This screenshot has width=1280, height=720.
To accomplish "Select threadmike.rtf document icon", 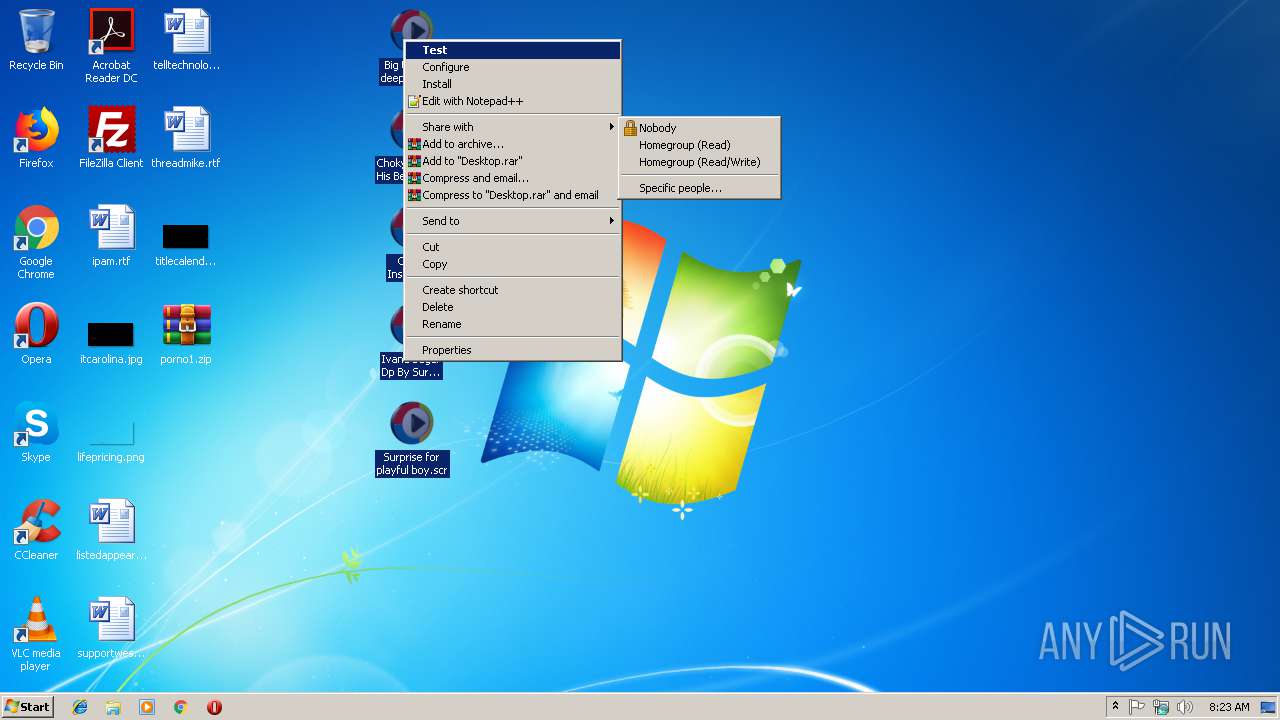I will point(186,139).
